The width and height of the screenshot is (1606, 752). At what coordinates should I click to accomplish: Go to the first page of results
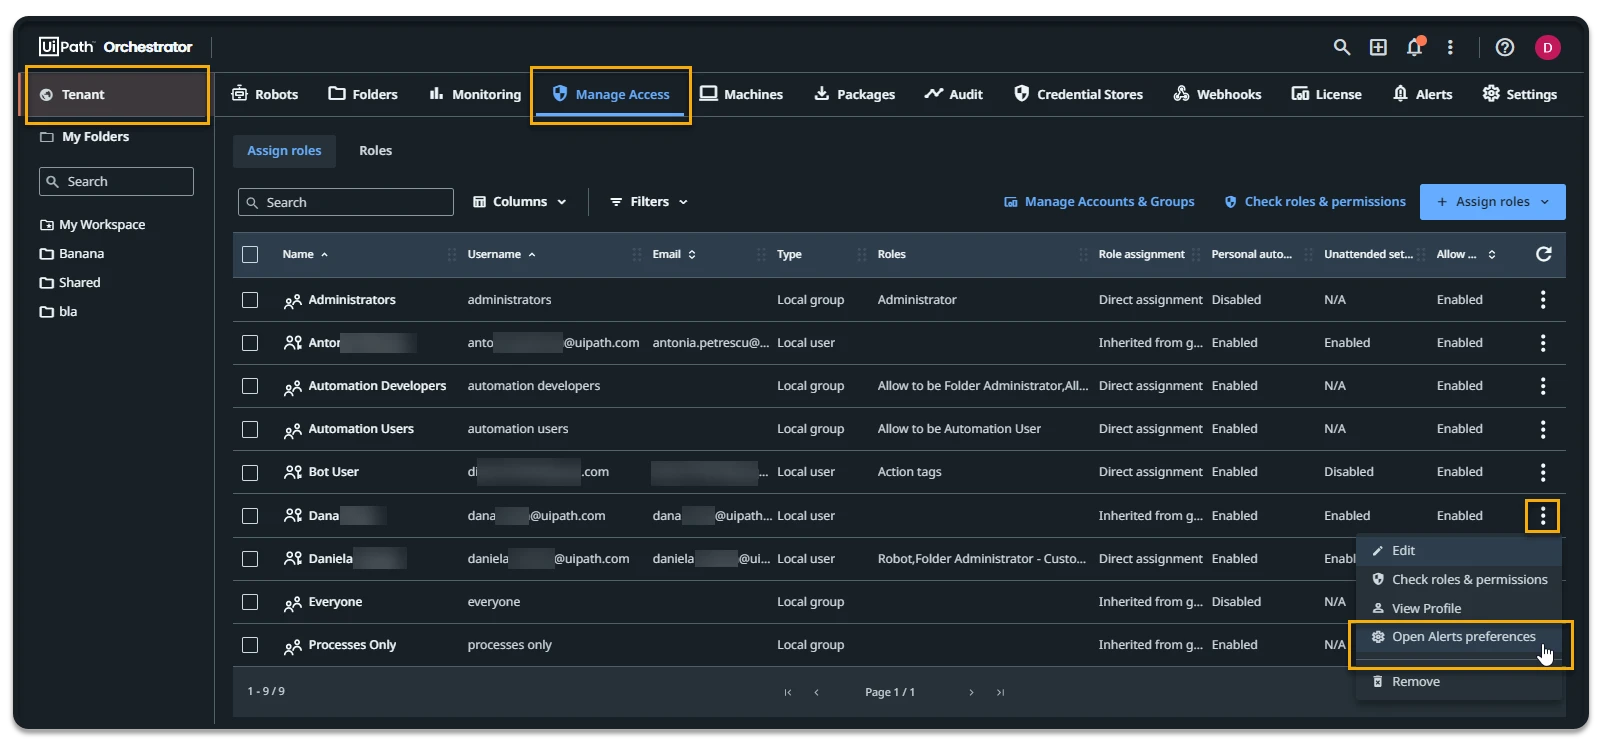coord(788,692)
